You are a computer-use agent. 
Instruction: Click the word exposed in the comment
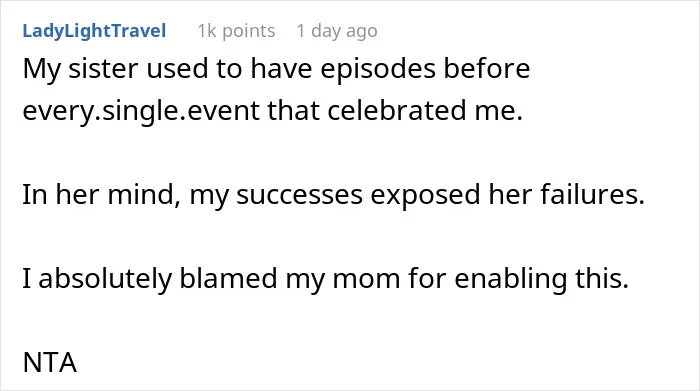(x=425, y=196)
